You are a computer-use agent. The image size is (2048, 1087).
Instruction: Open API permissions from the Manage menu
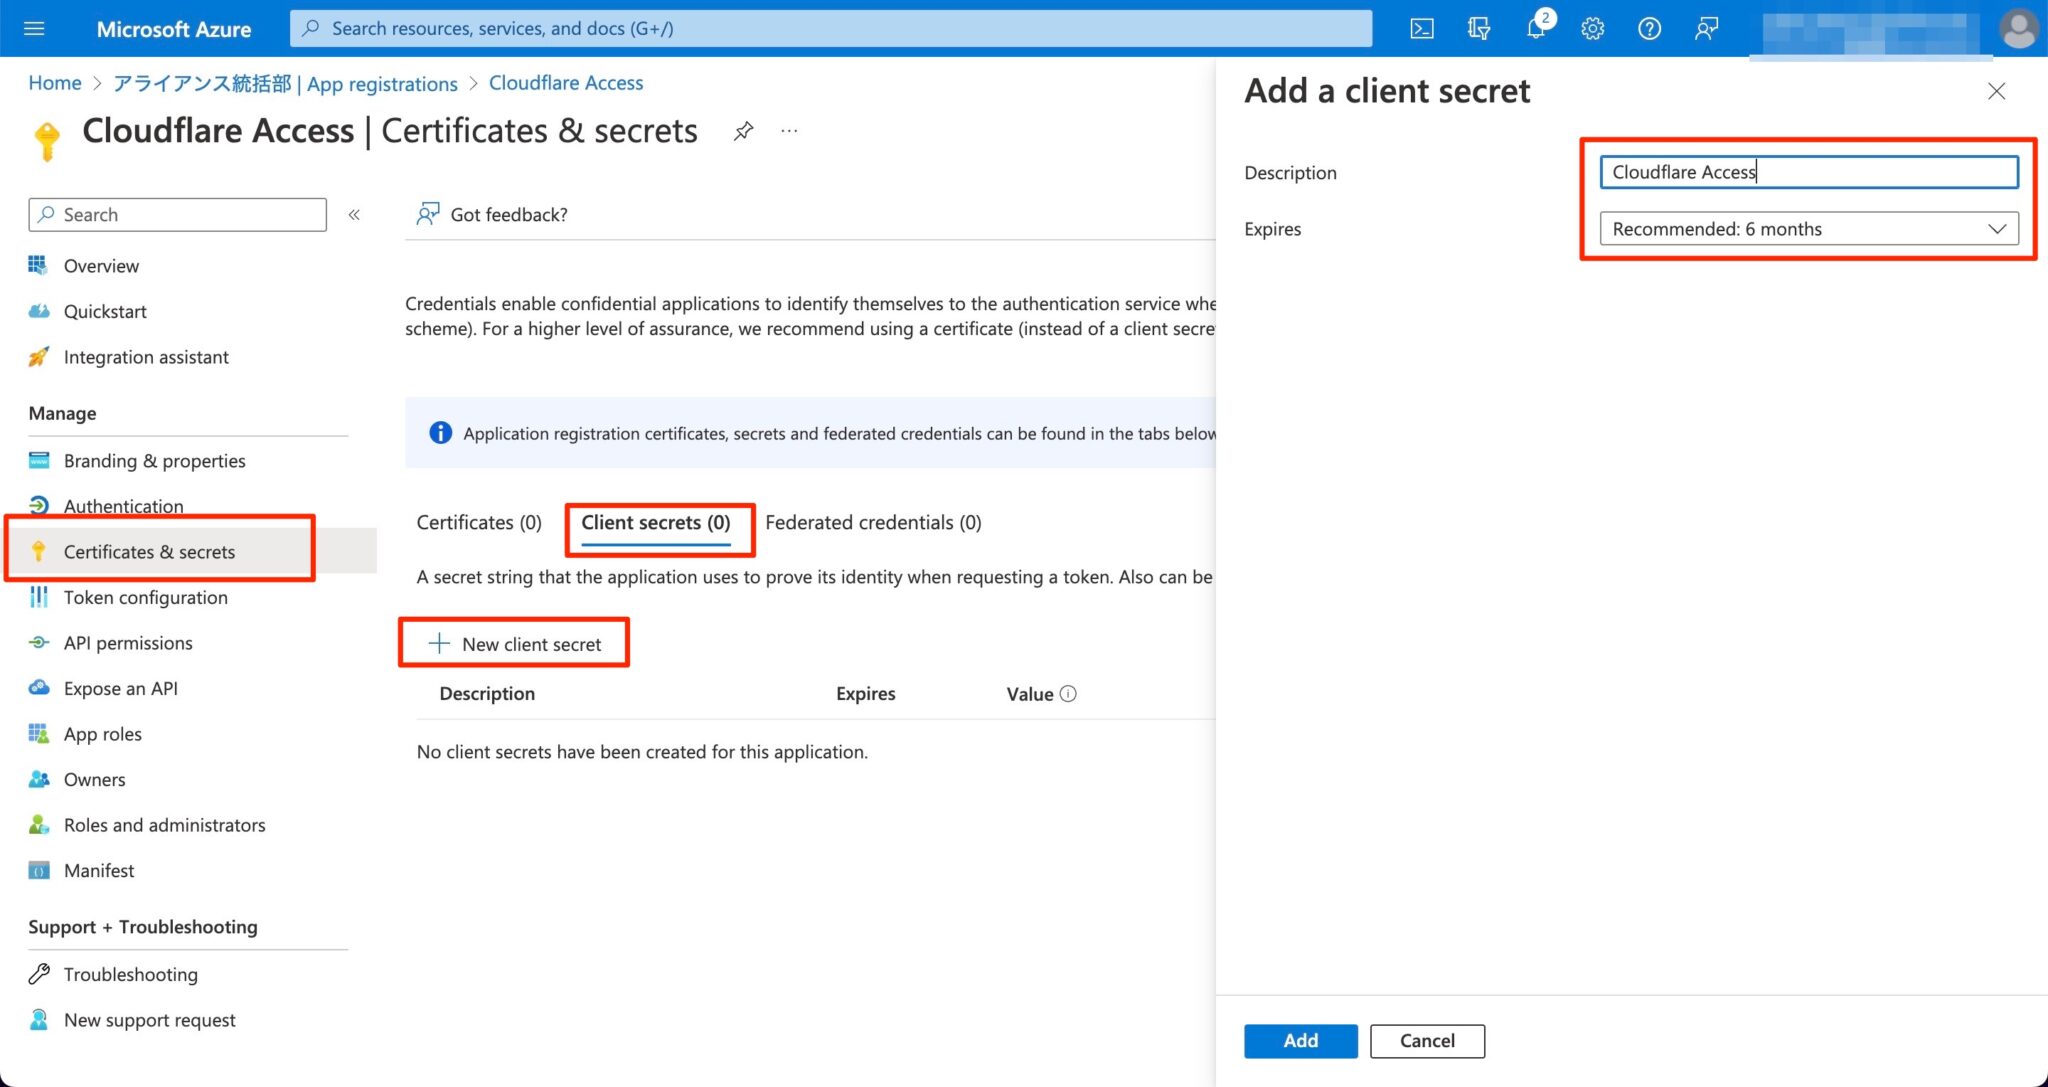(x=128, y=642)
